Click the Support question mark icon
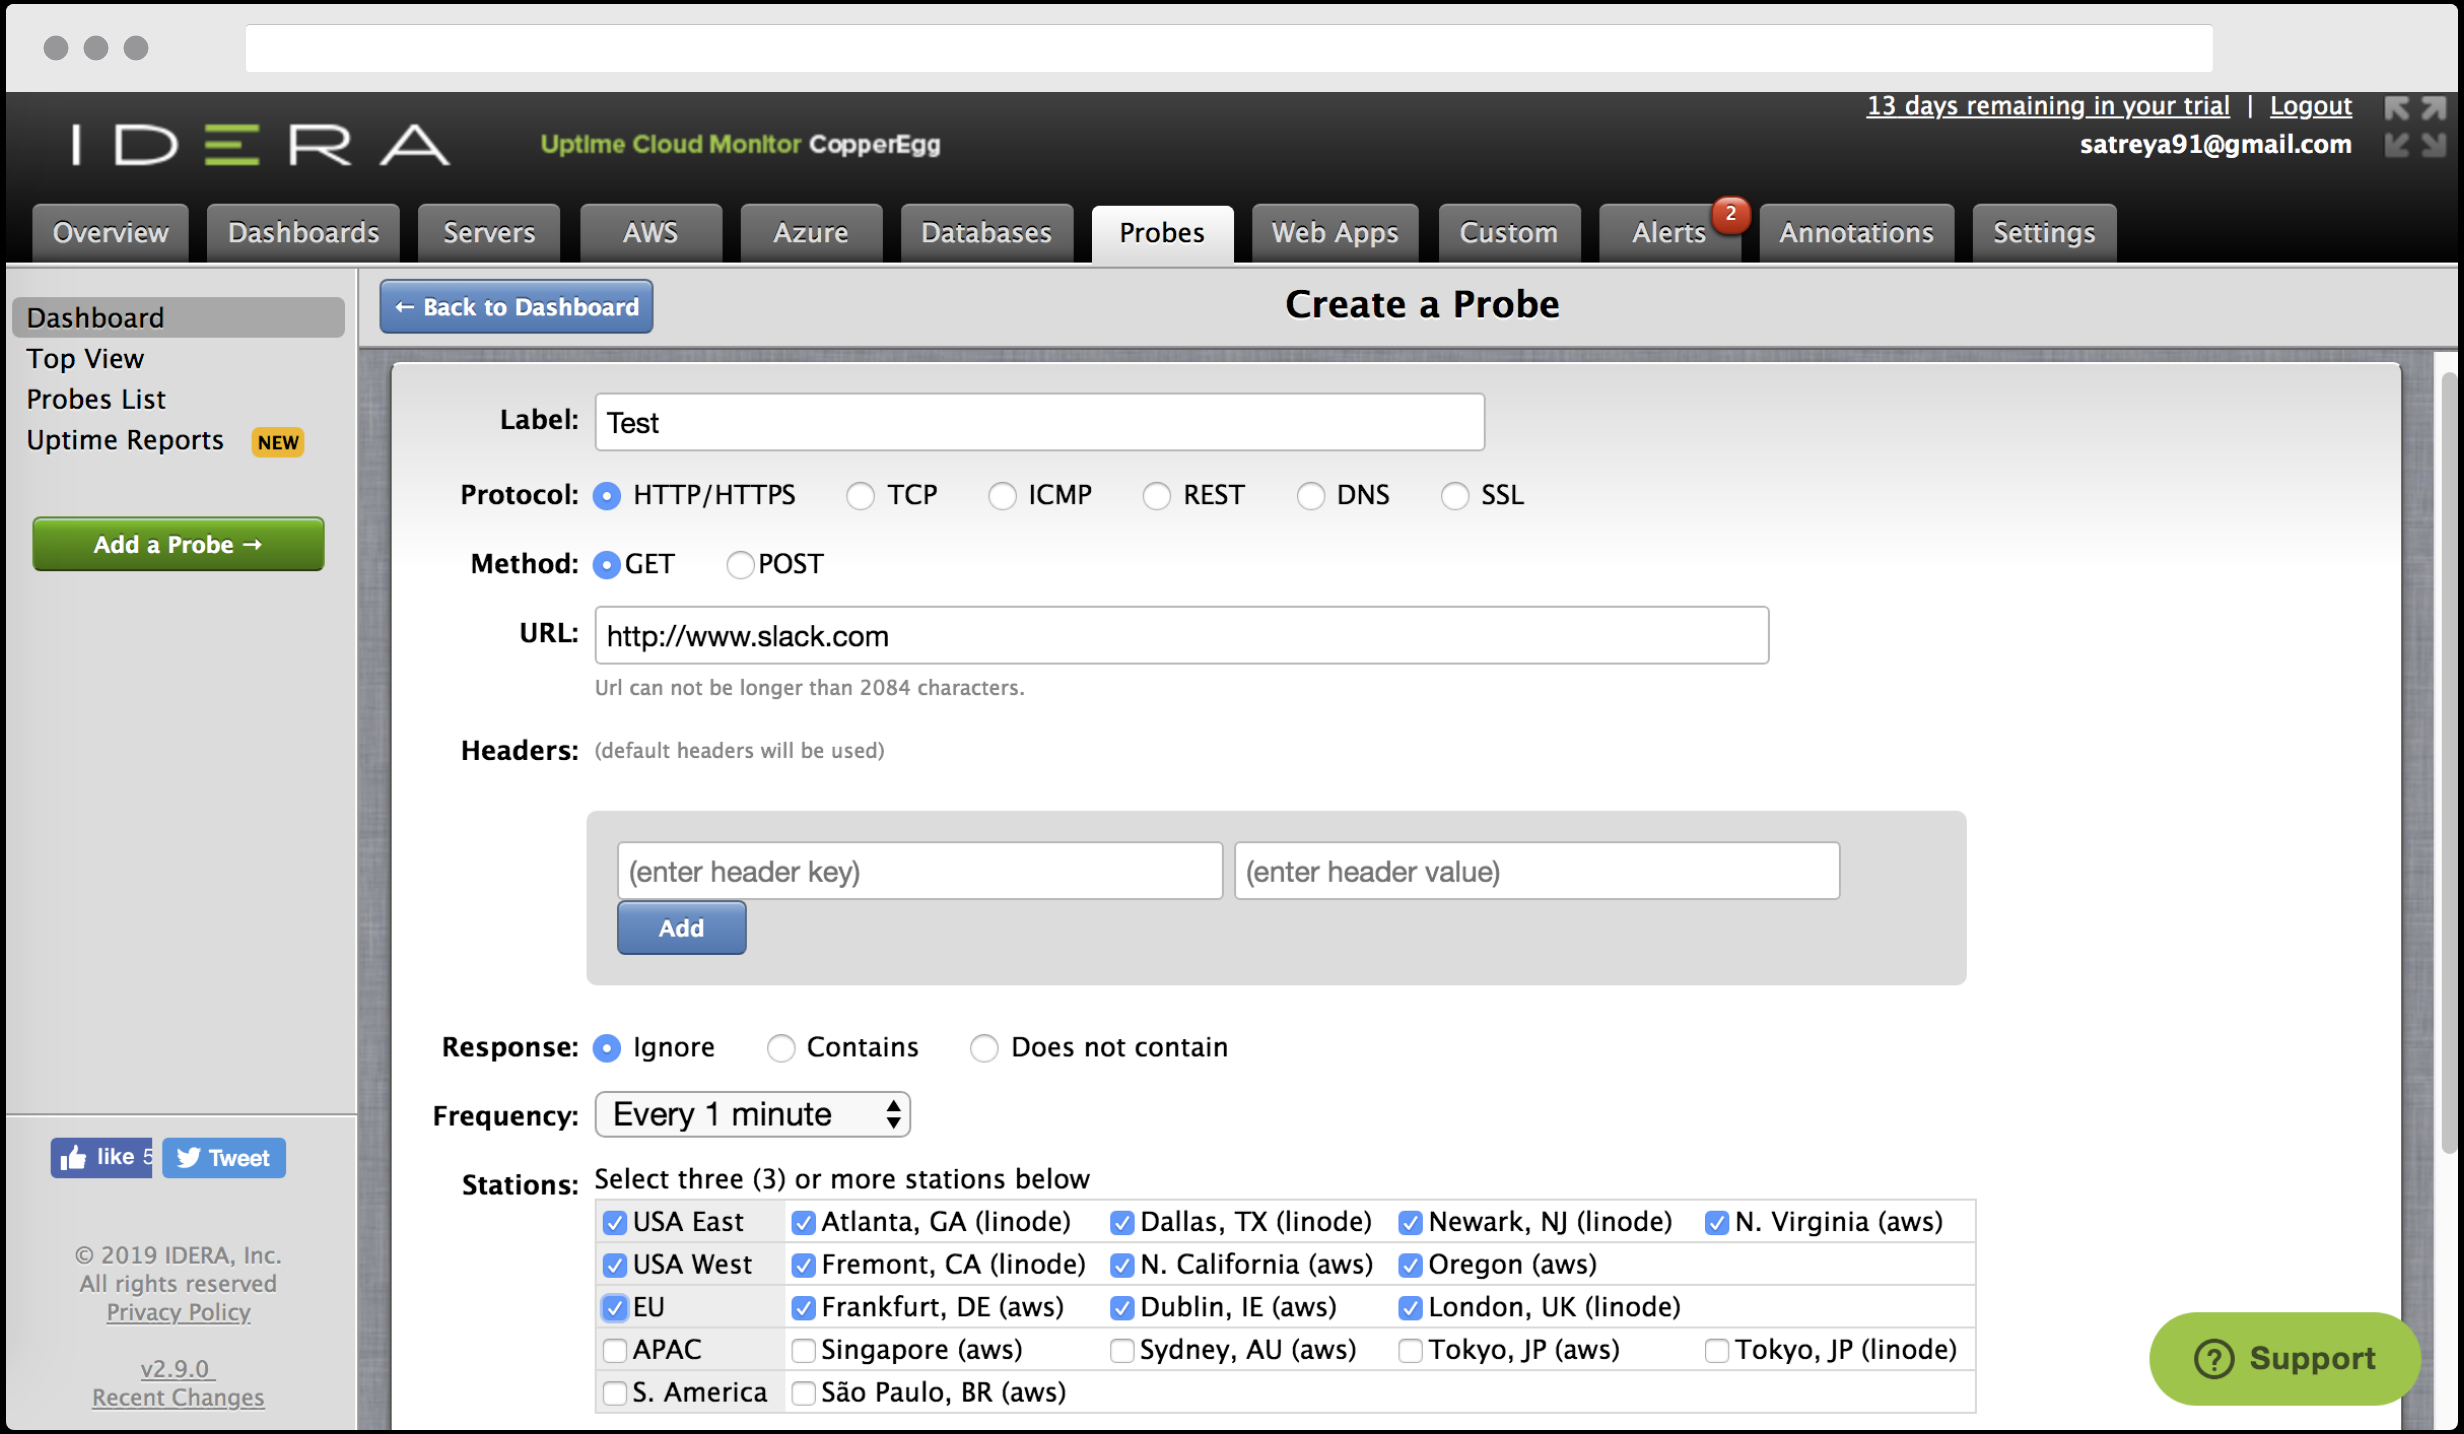 [2213, 1359]
